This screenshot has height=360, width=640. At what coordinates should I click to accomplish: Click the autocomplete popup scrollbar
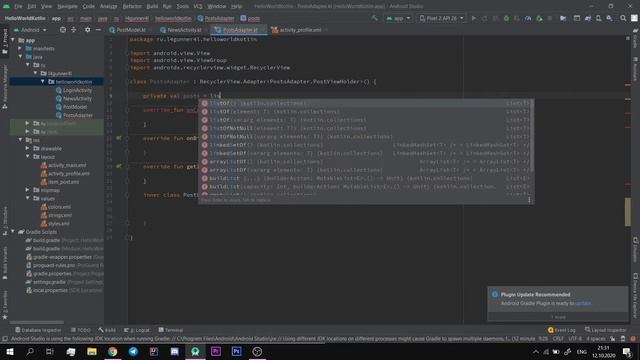(x=532, y=135)
